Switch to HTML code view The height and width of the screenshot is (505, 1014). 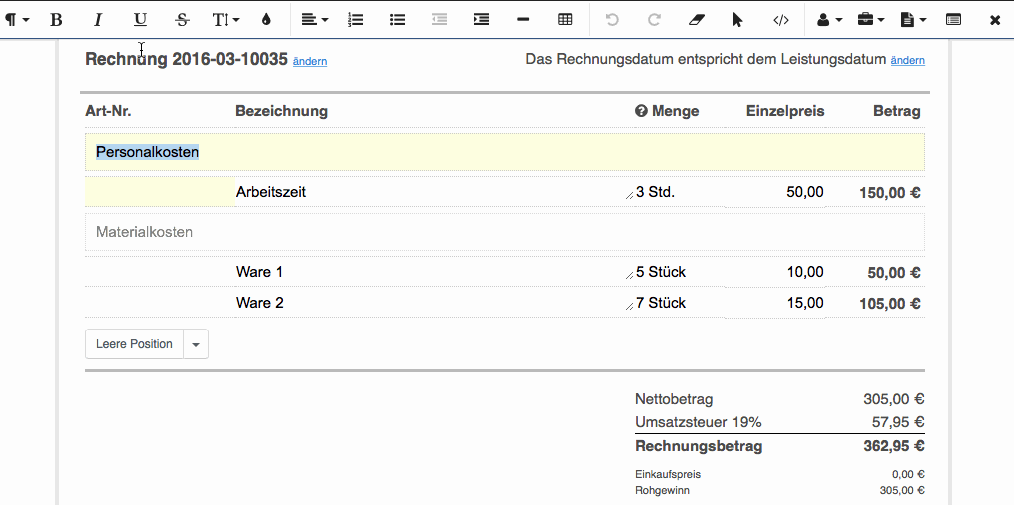point(781,20)
